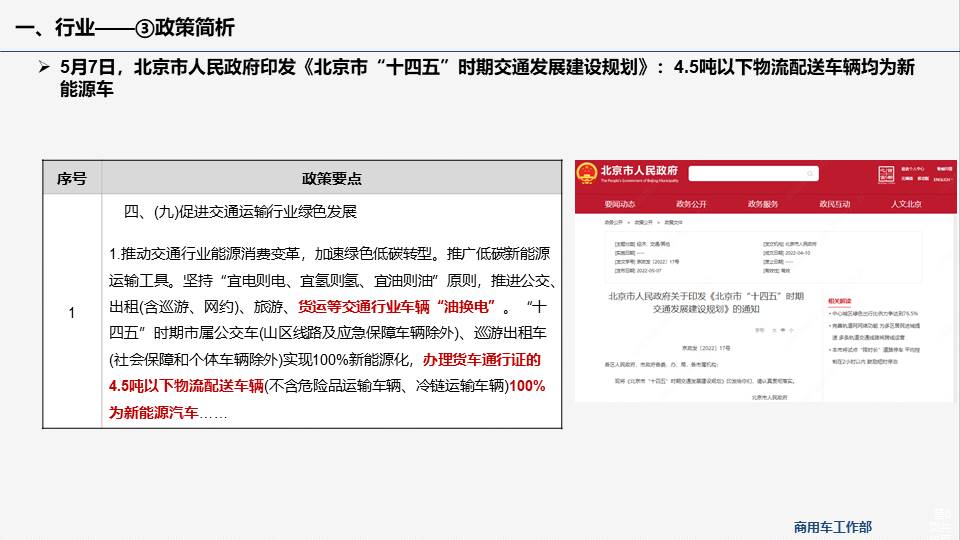The image size is (960, 540).
Task: Click the 北京市人民政府 site title
Action: click(x=639, y=170)
